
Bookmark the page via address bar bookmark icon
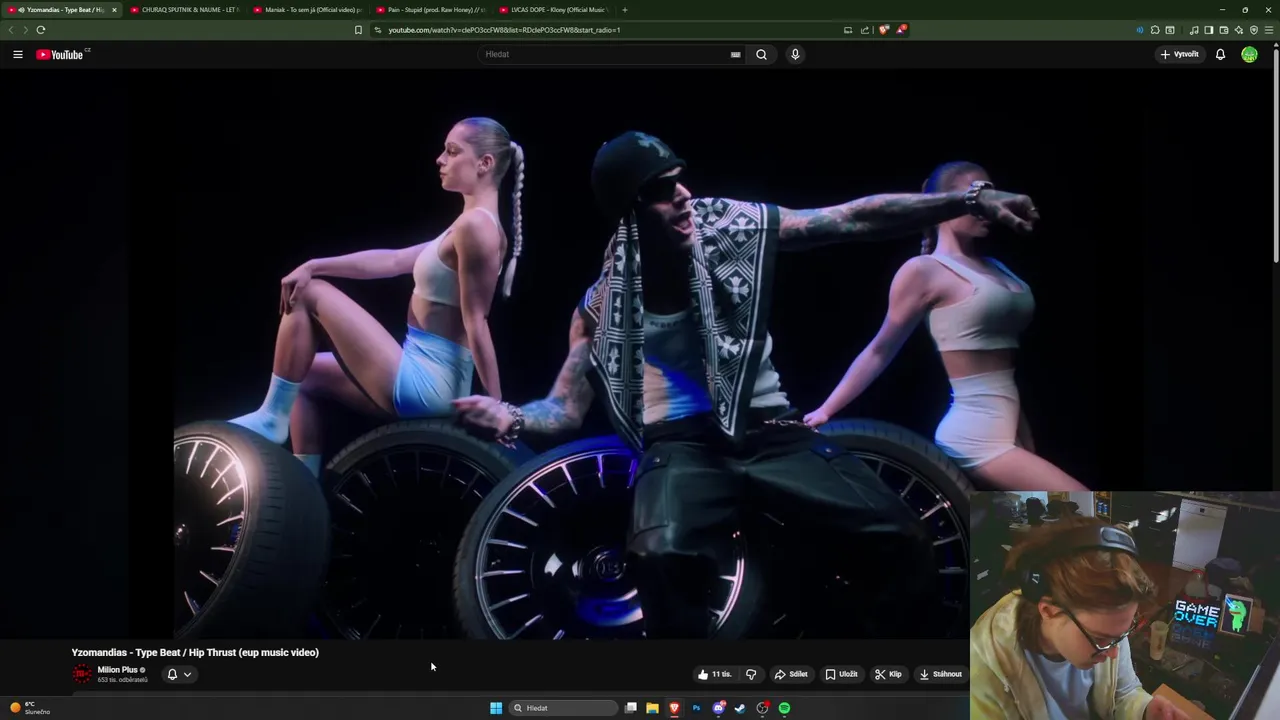(358, 30)
